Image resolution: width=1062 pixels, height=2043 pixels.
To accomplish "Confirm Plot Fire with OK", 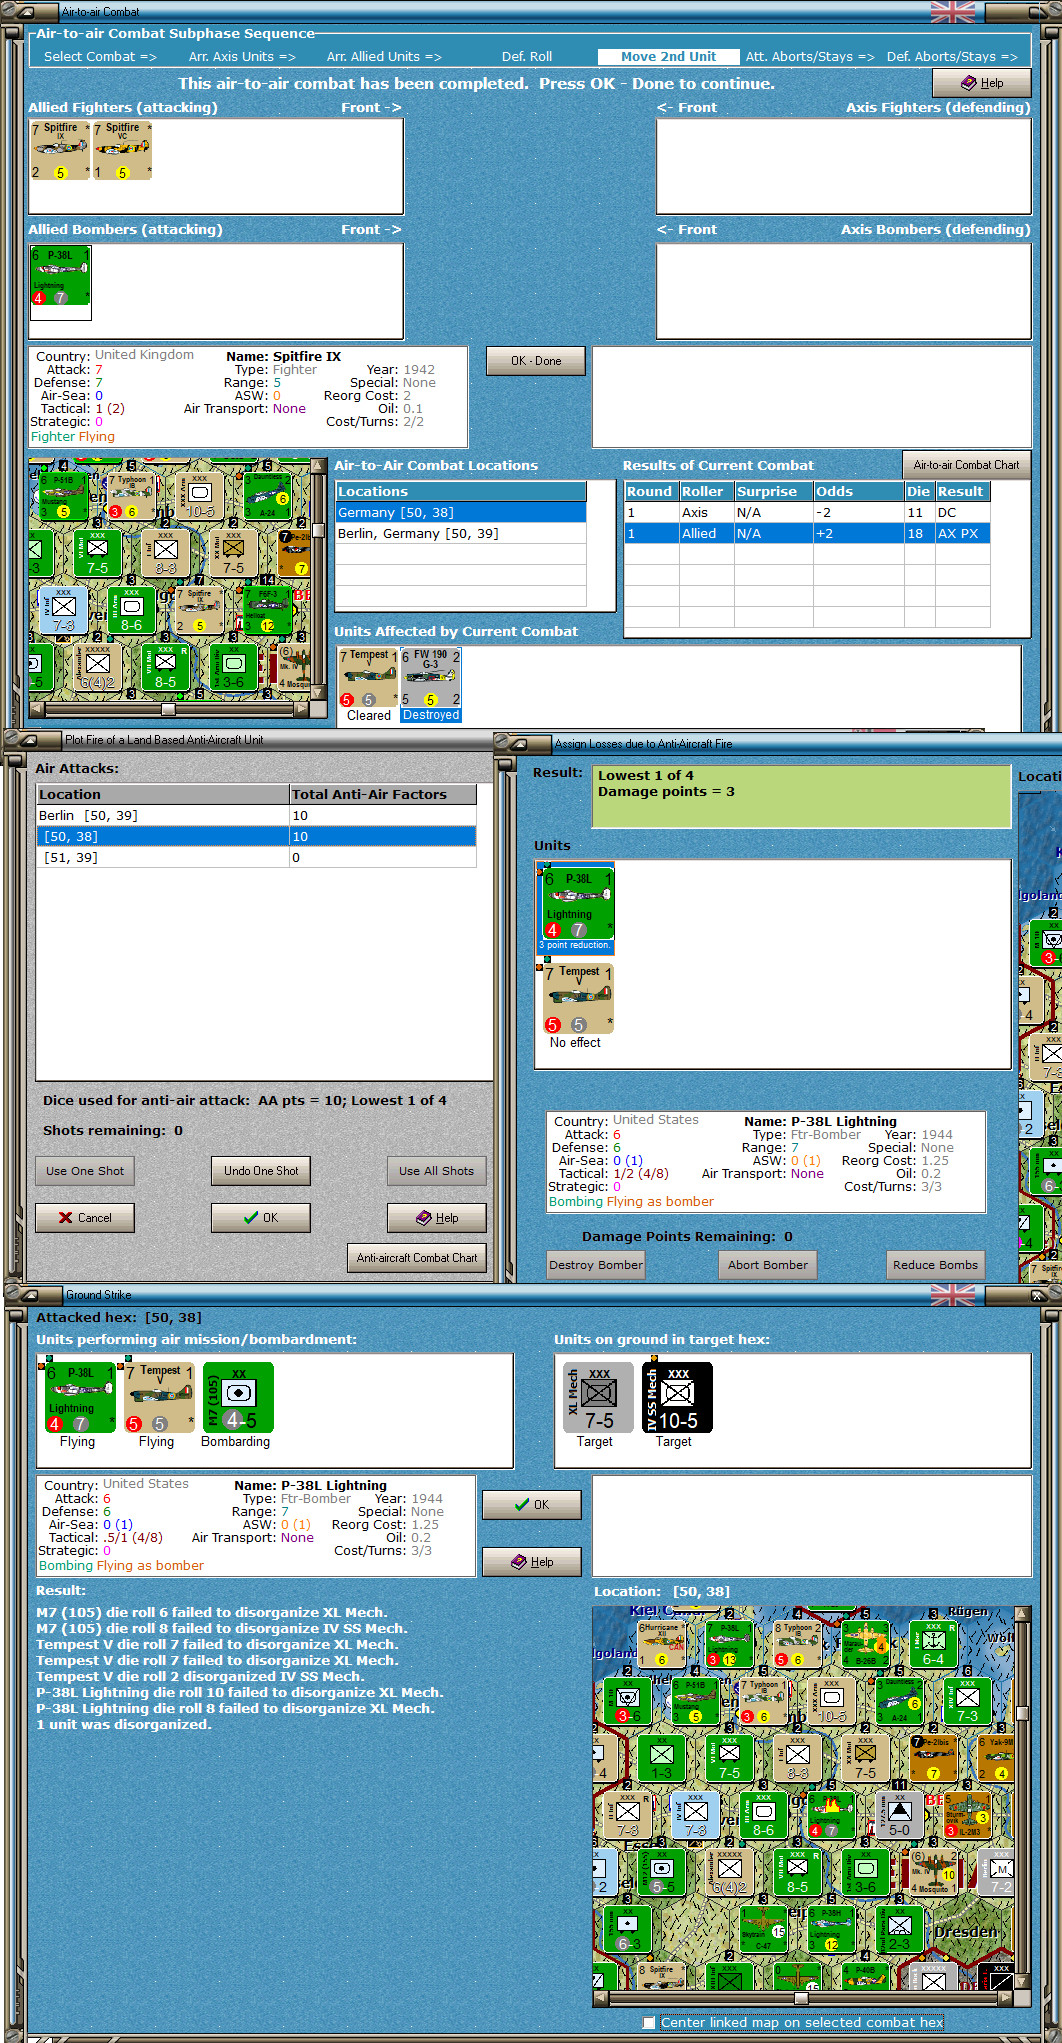I will pos(261,1218).
